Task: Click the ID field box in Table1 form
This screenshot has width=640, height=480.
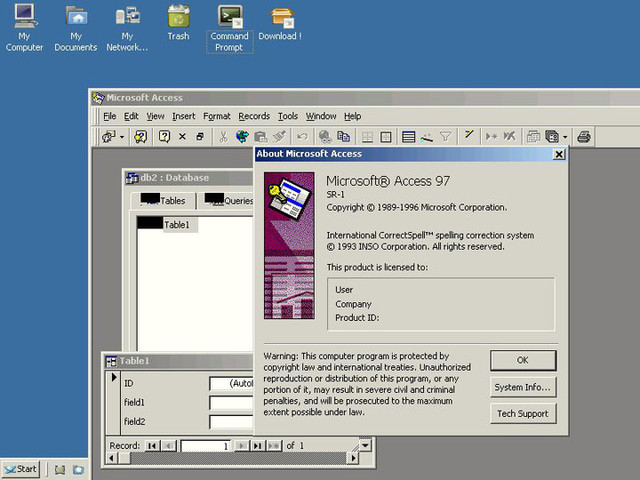Action: [231, 384]
